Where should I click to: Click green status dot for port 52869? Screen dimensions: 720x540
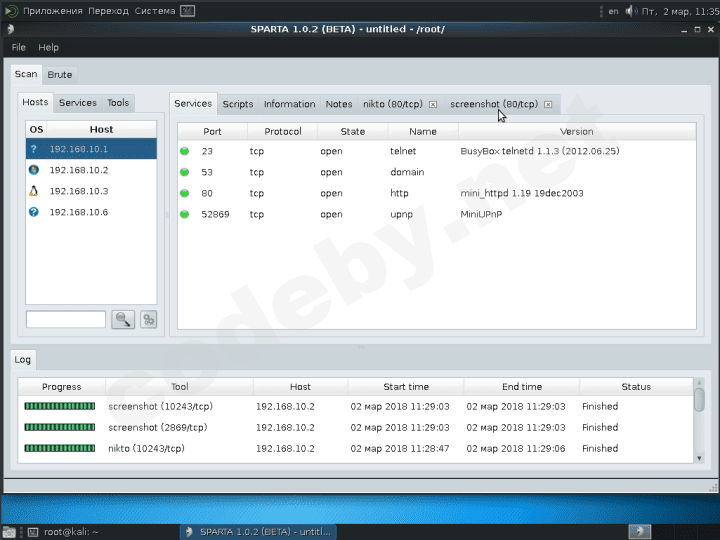click(185, 214)
